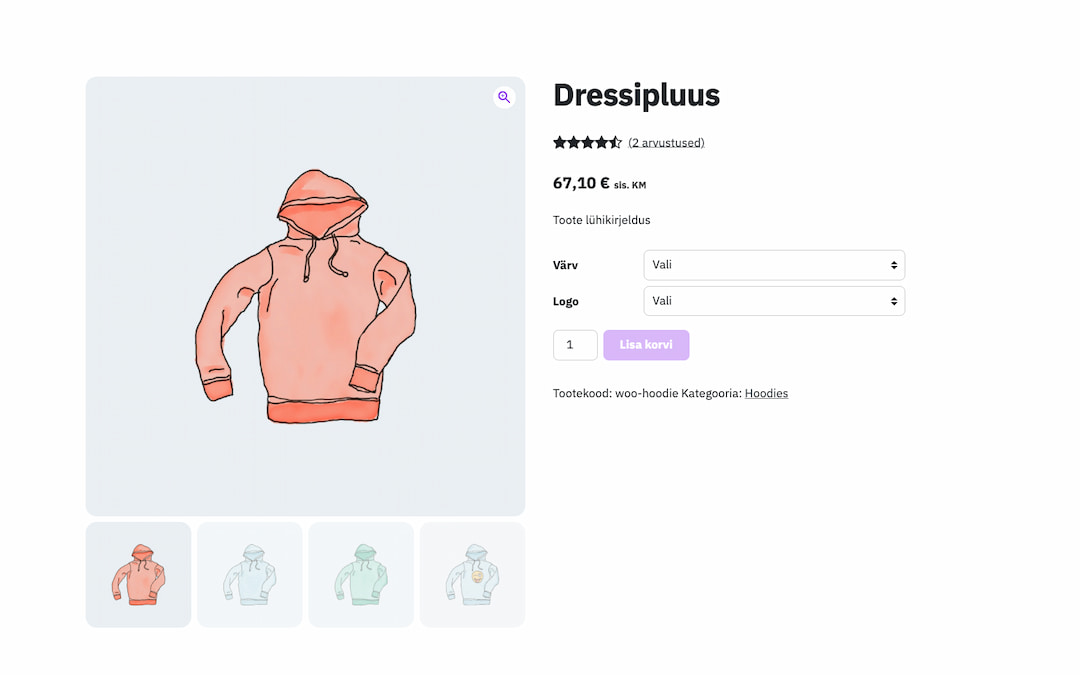The height and width of the screenshot is (675, 1080).
Task: Open the Värv dropdown
Action: (x=774, y=265)
